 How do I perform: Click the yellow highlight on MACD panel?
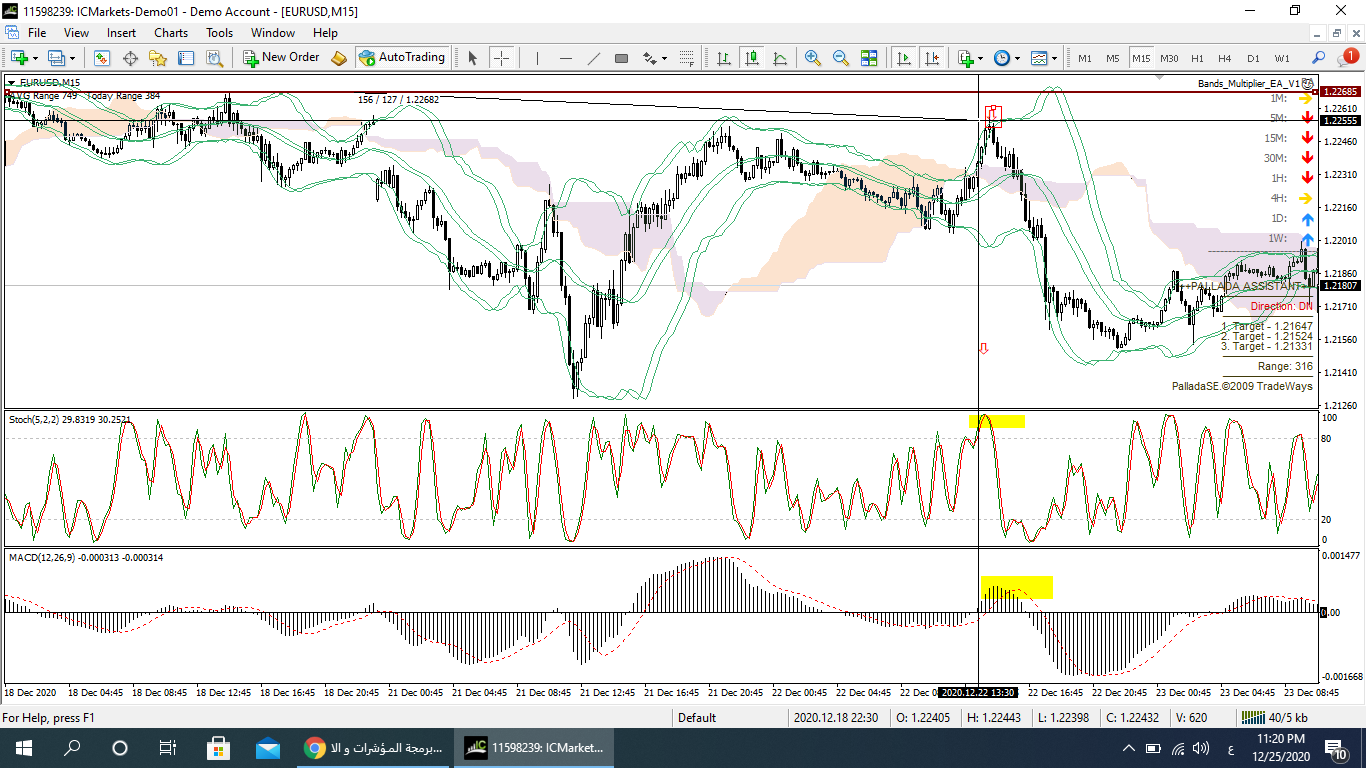(x=1017, y=587)
